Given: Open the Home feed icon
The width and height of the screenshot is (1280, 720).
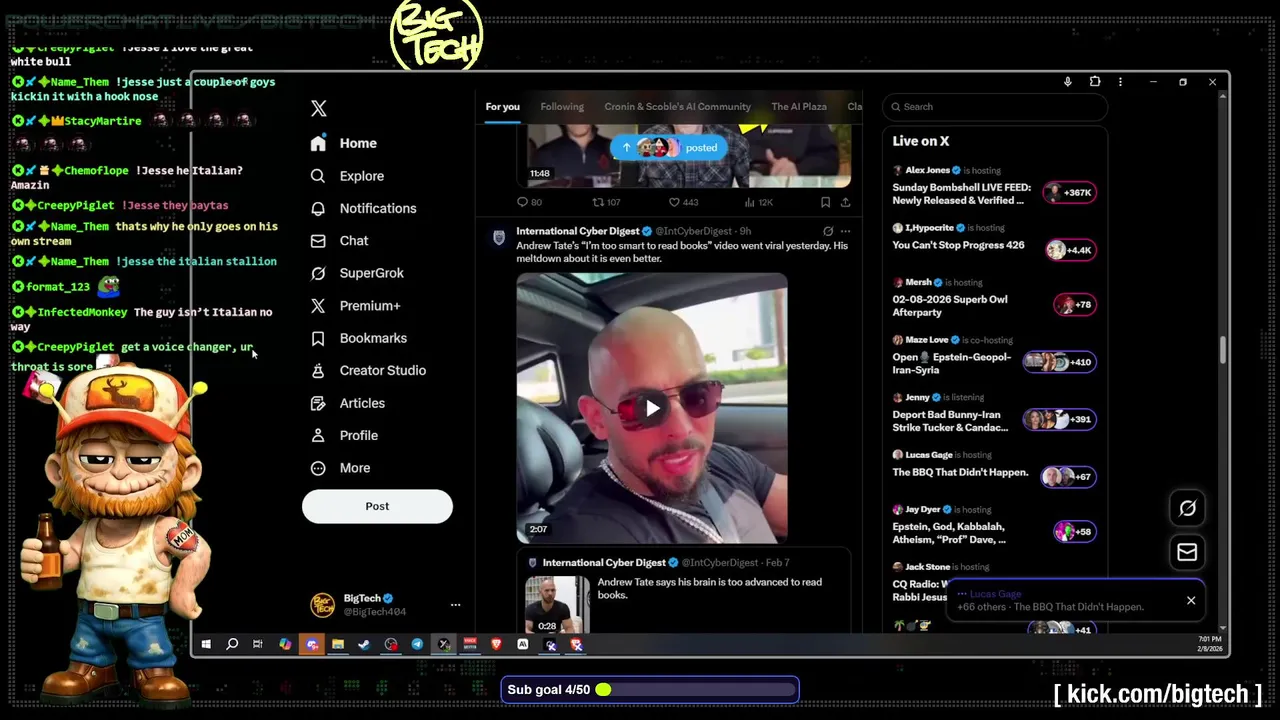Looking at the screenshot, I should [318, 143].
